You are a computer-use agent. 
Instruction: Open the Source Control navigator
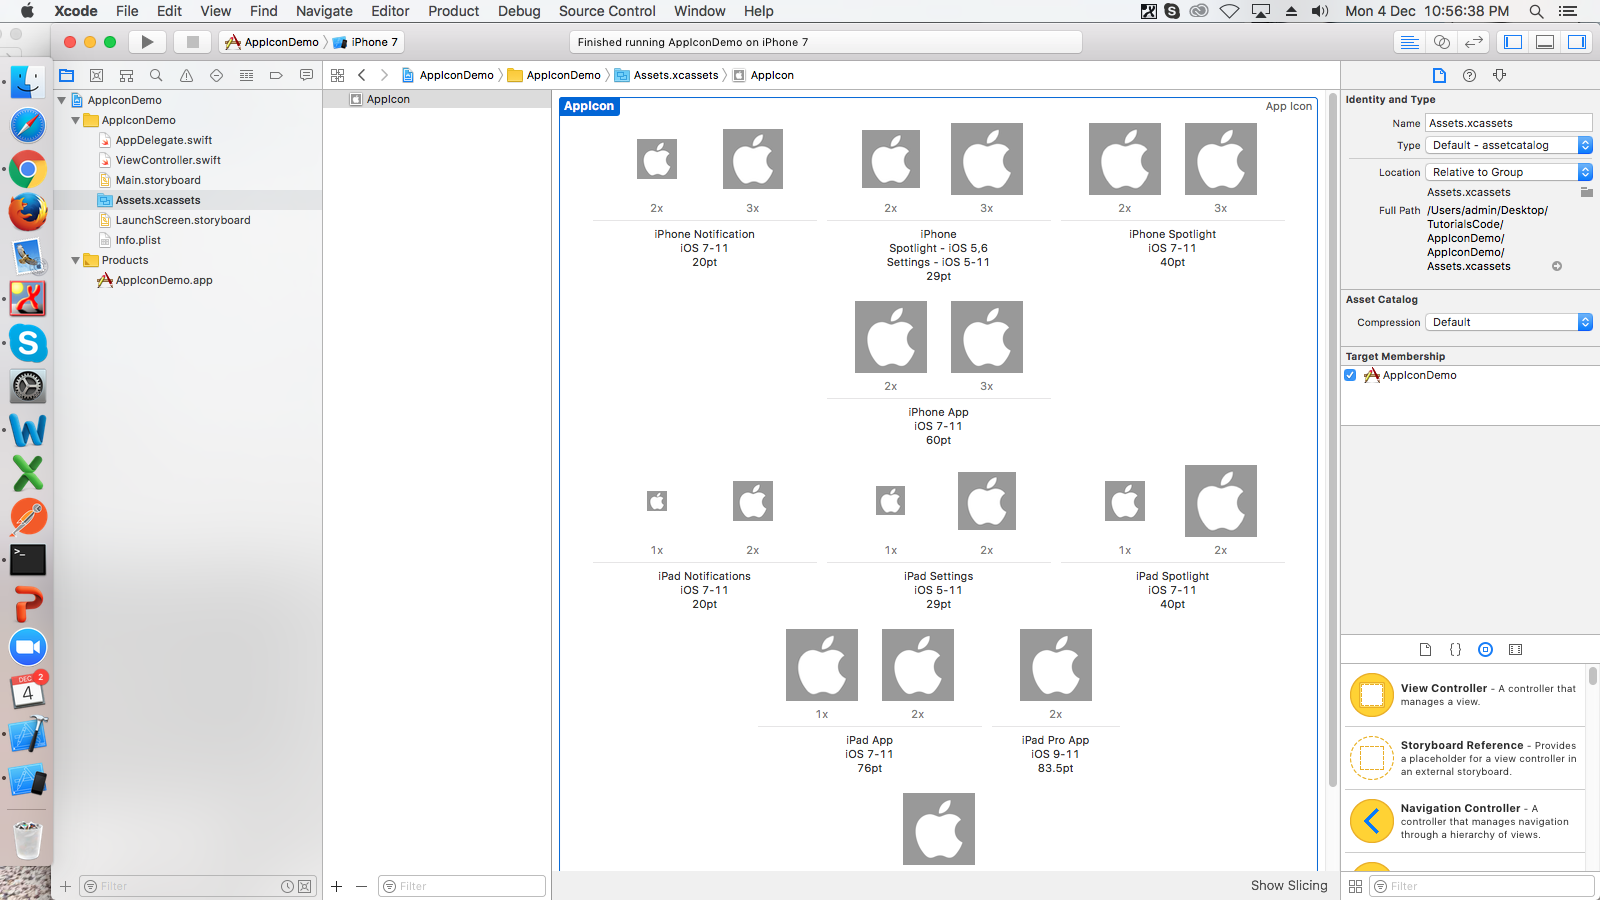click(x=97, y=75)
